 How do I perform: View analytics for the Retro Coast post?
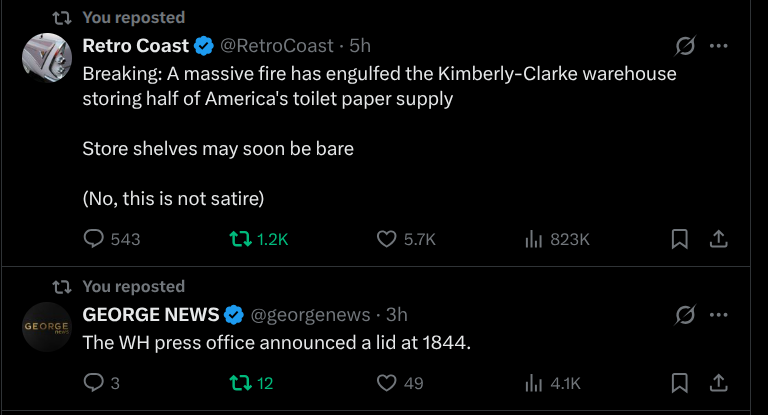(x=535, y=239)
